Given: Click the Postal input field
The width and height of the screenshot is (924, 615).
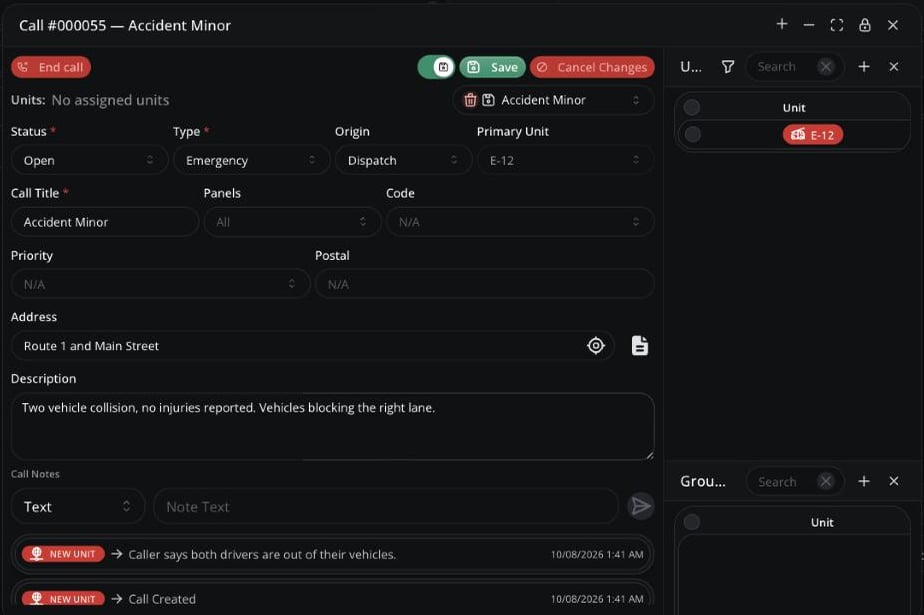Looking at the screenshot, I should pos(484,285).
